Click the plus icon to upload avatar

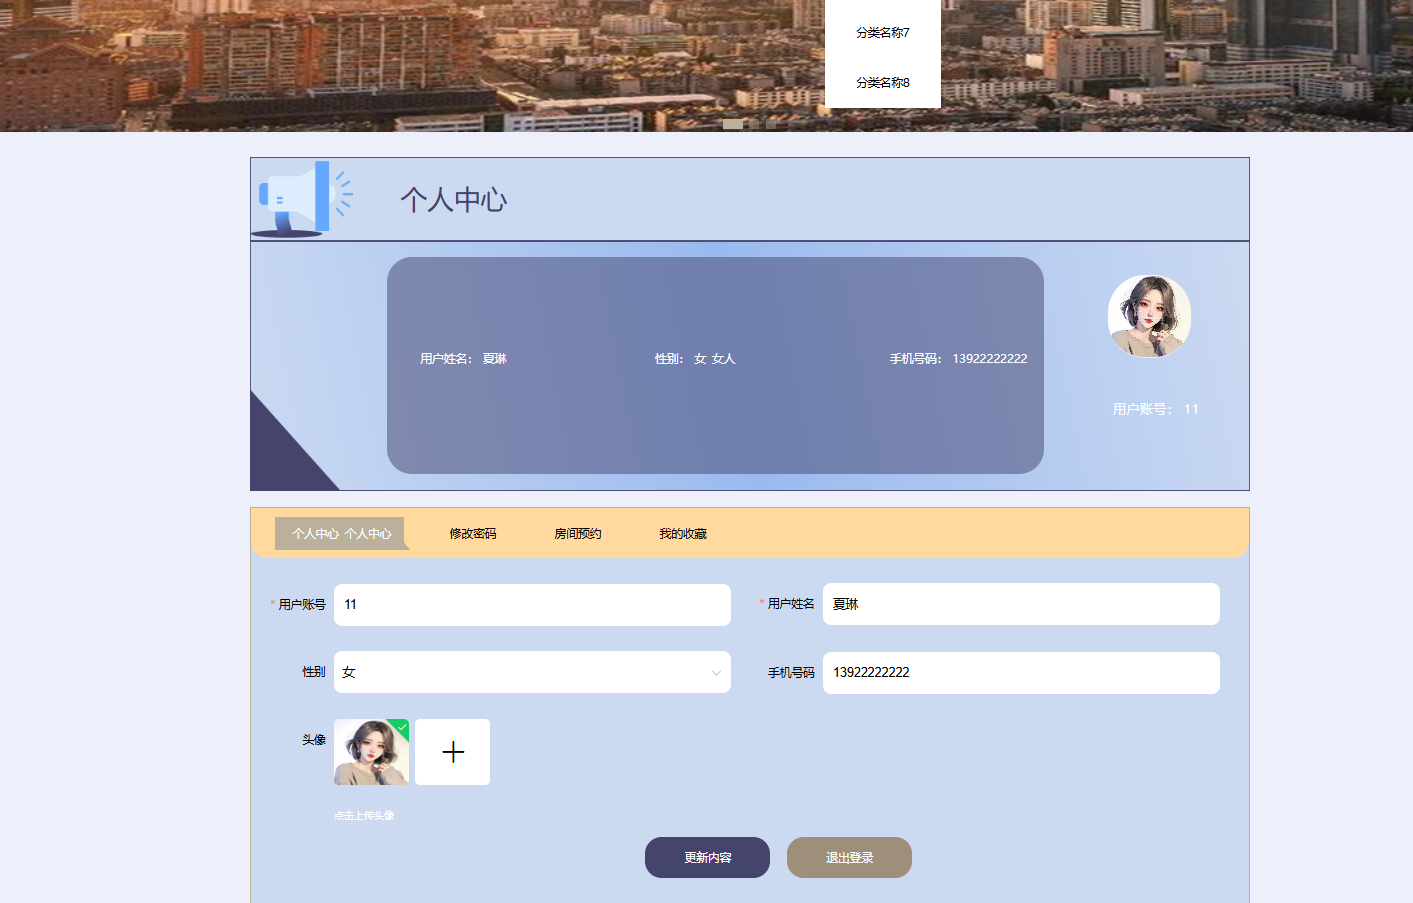coord(452,752)
